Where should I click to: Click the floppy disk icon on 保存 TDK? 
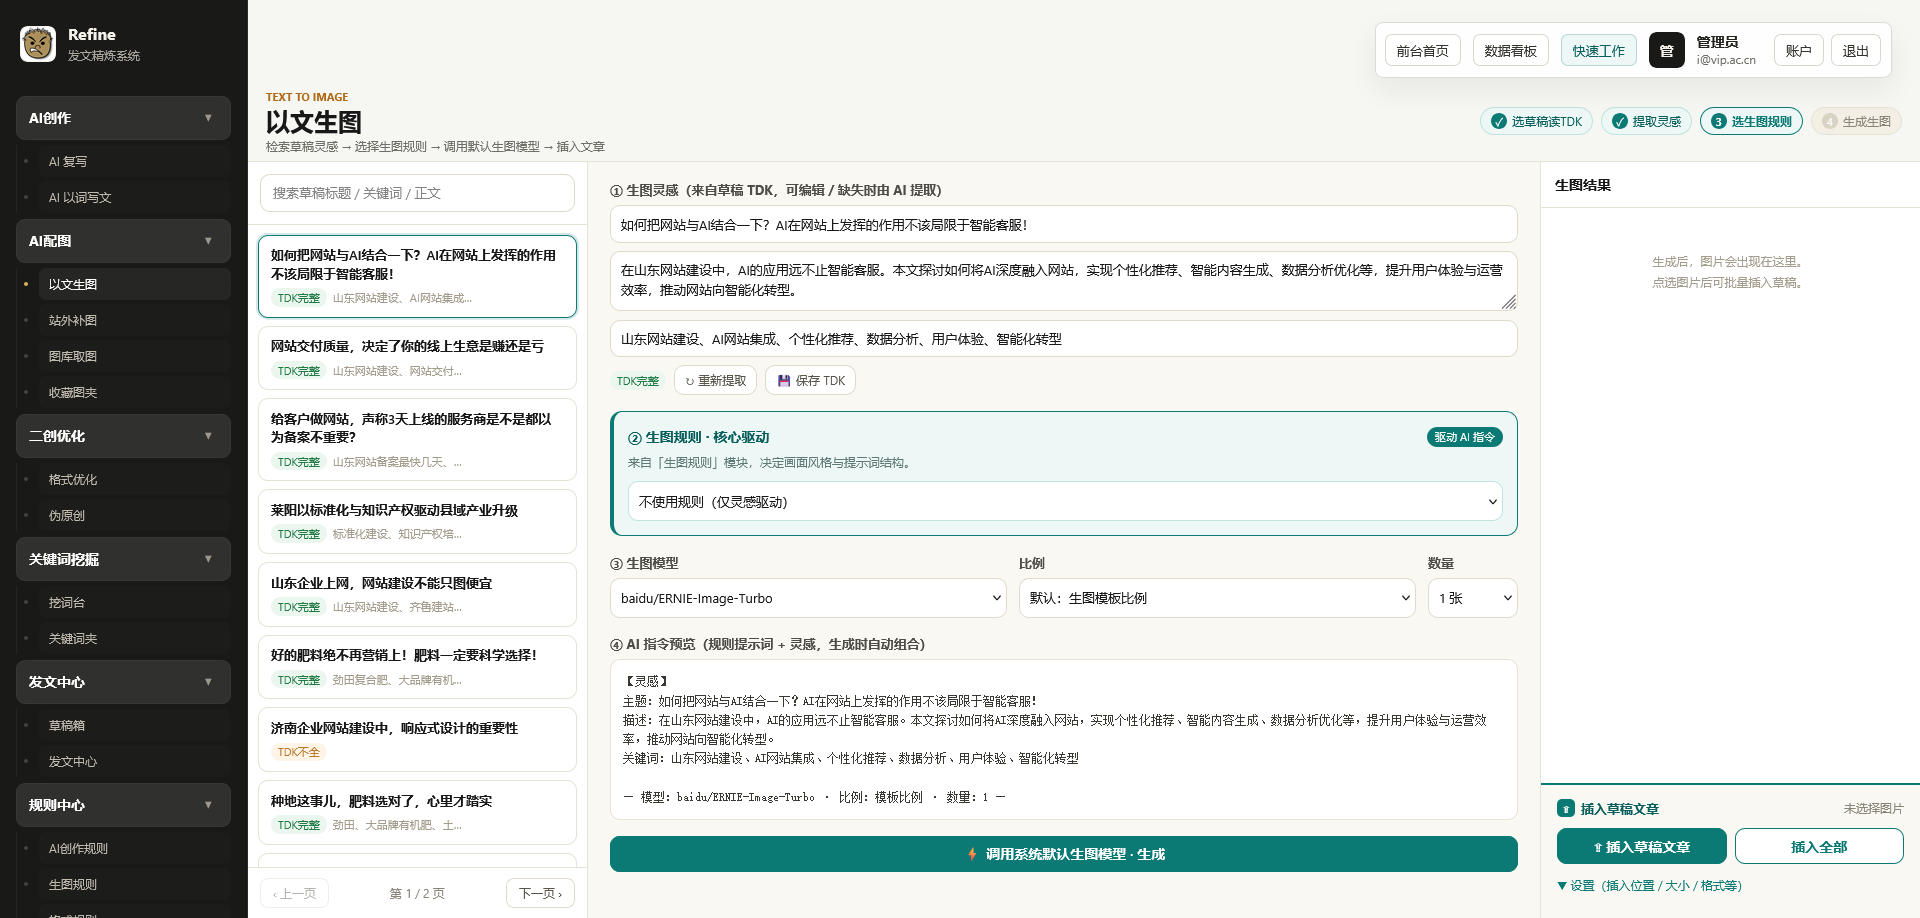pos(784,381)
